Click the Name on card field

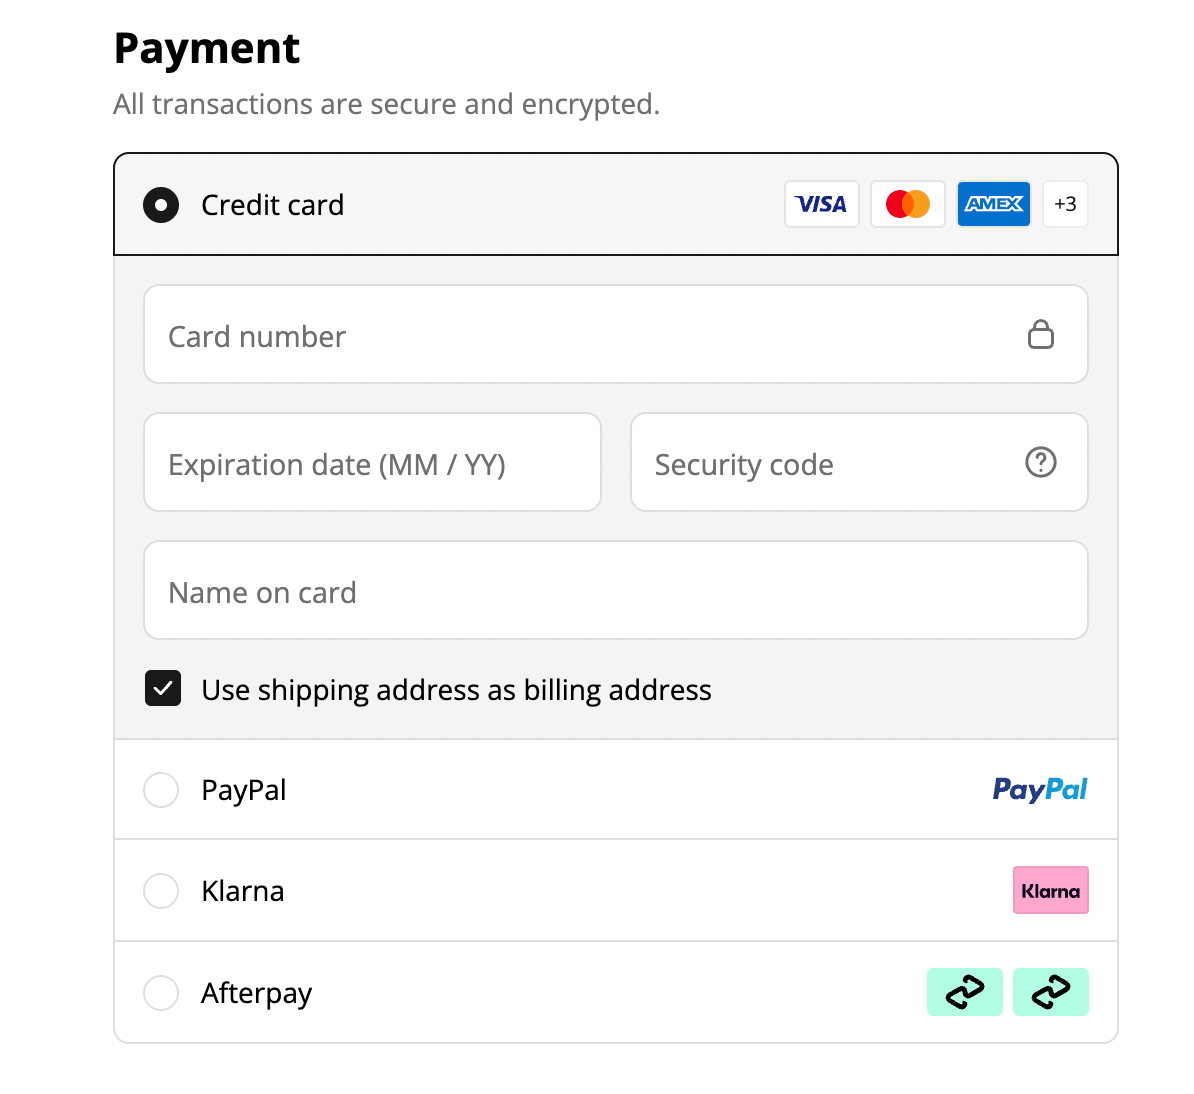pyautogui.click(x=615, y=591)
